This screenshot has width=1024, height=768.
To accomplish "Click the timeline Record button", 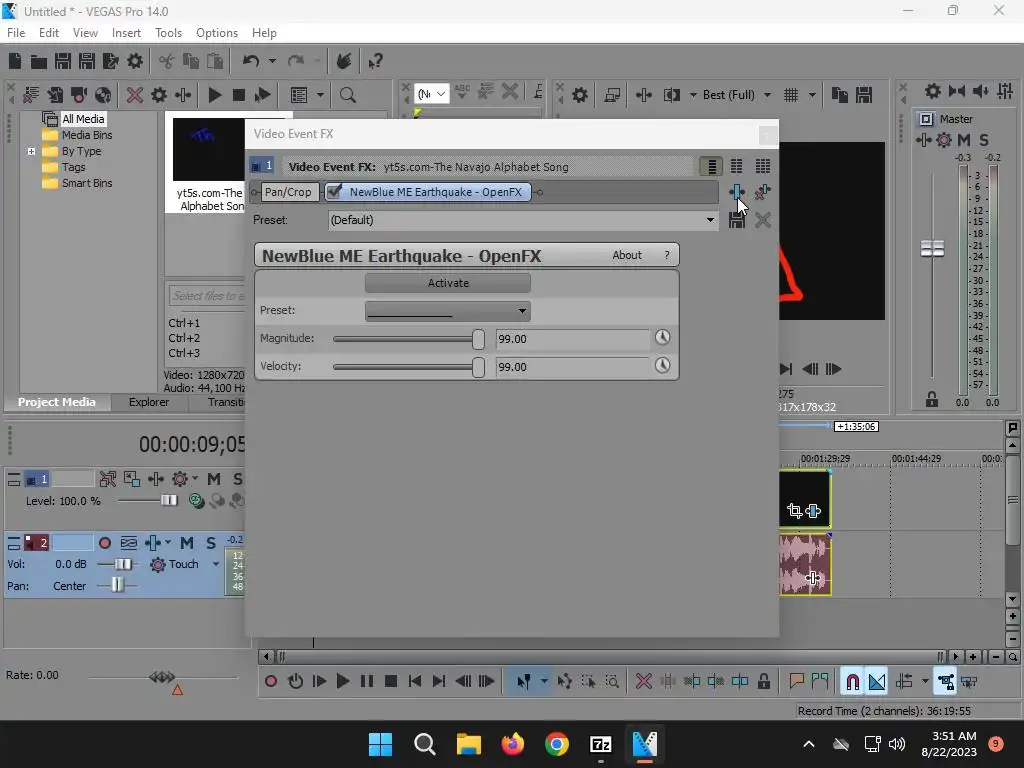I will pyautogui.click(x=270, y=682).
